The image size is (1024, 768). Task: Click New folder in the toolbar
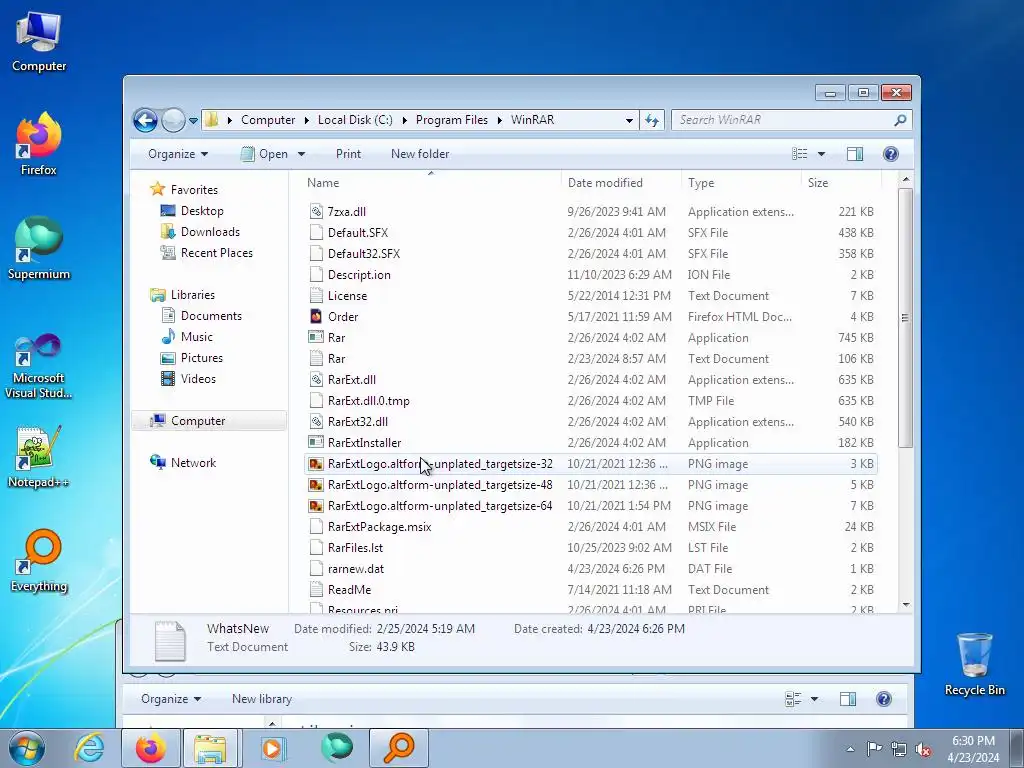[420, 154]
